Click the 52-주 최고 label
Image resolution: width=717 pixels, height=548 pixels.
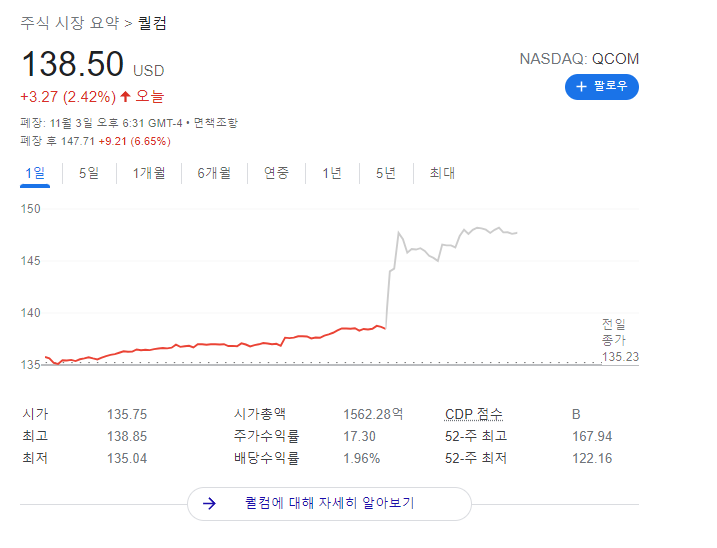tap(476, 436)
